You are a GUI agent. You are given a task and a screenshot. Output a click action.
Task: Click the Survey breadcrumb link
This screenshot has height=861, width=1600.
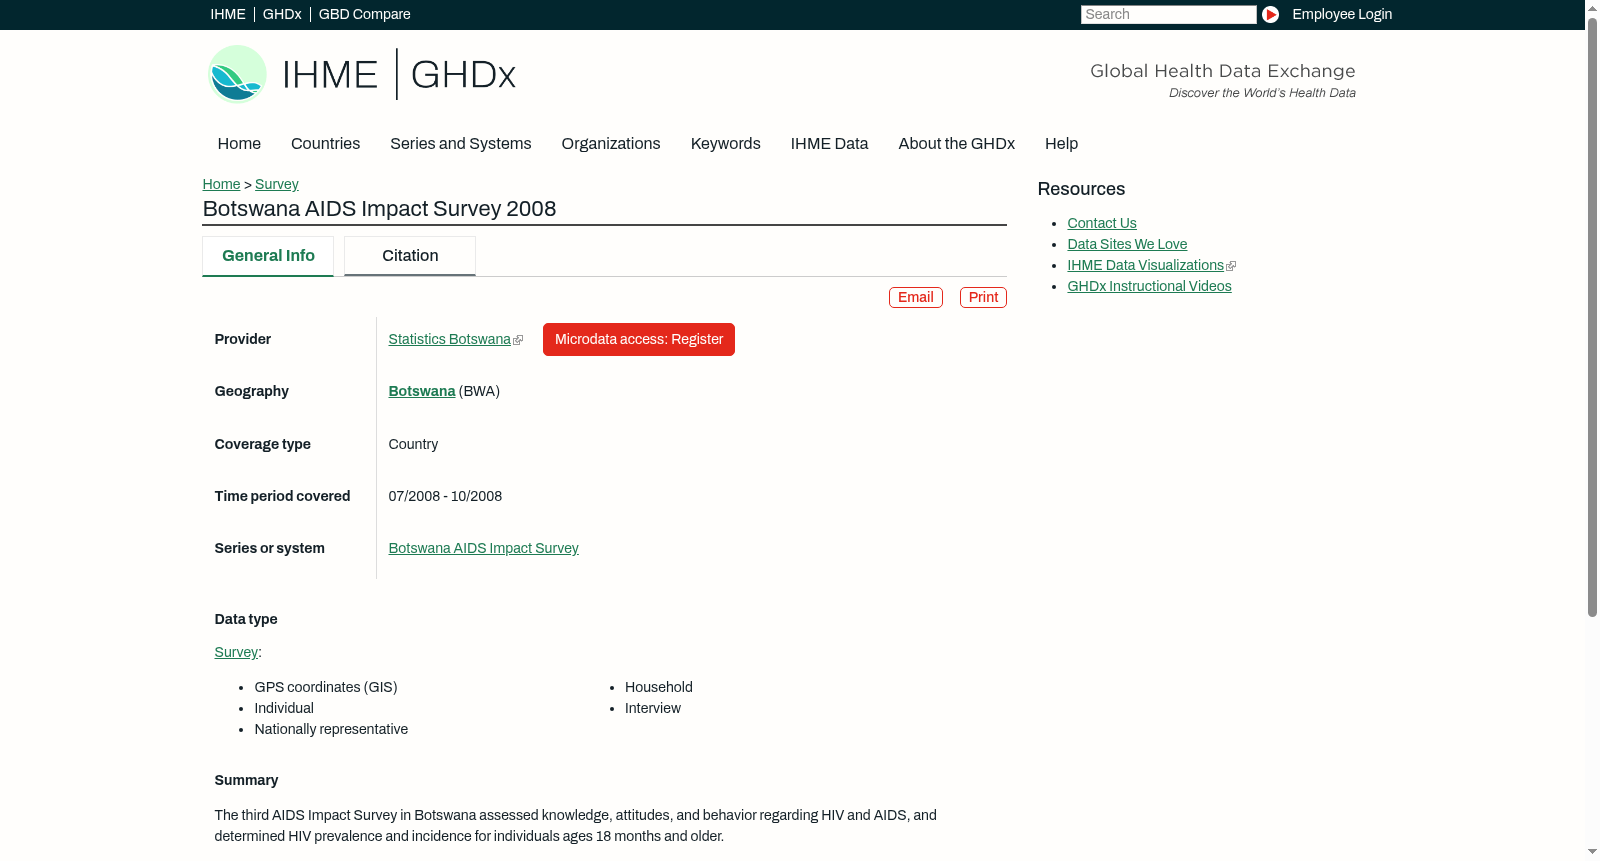point(277,184)
